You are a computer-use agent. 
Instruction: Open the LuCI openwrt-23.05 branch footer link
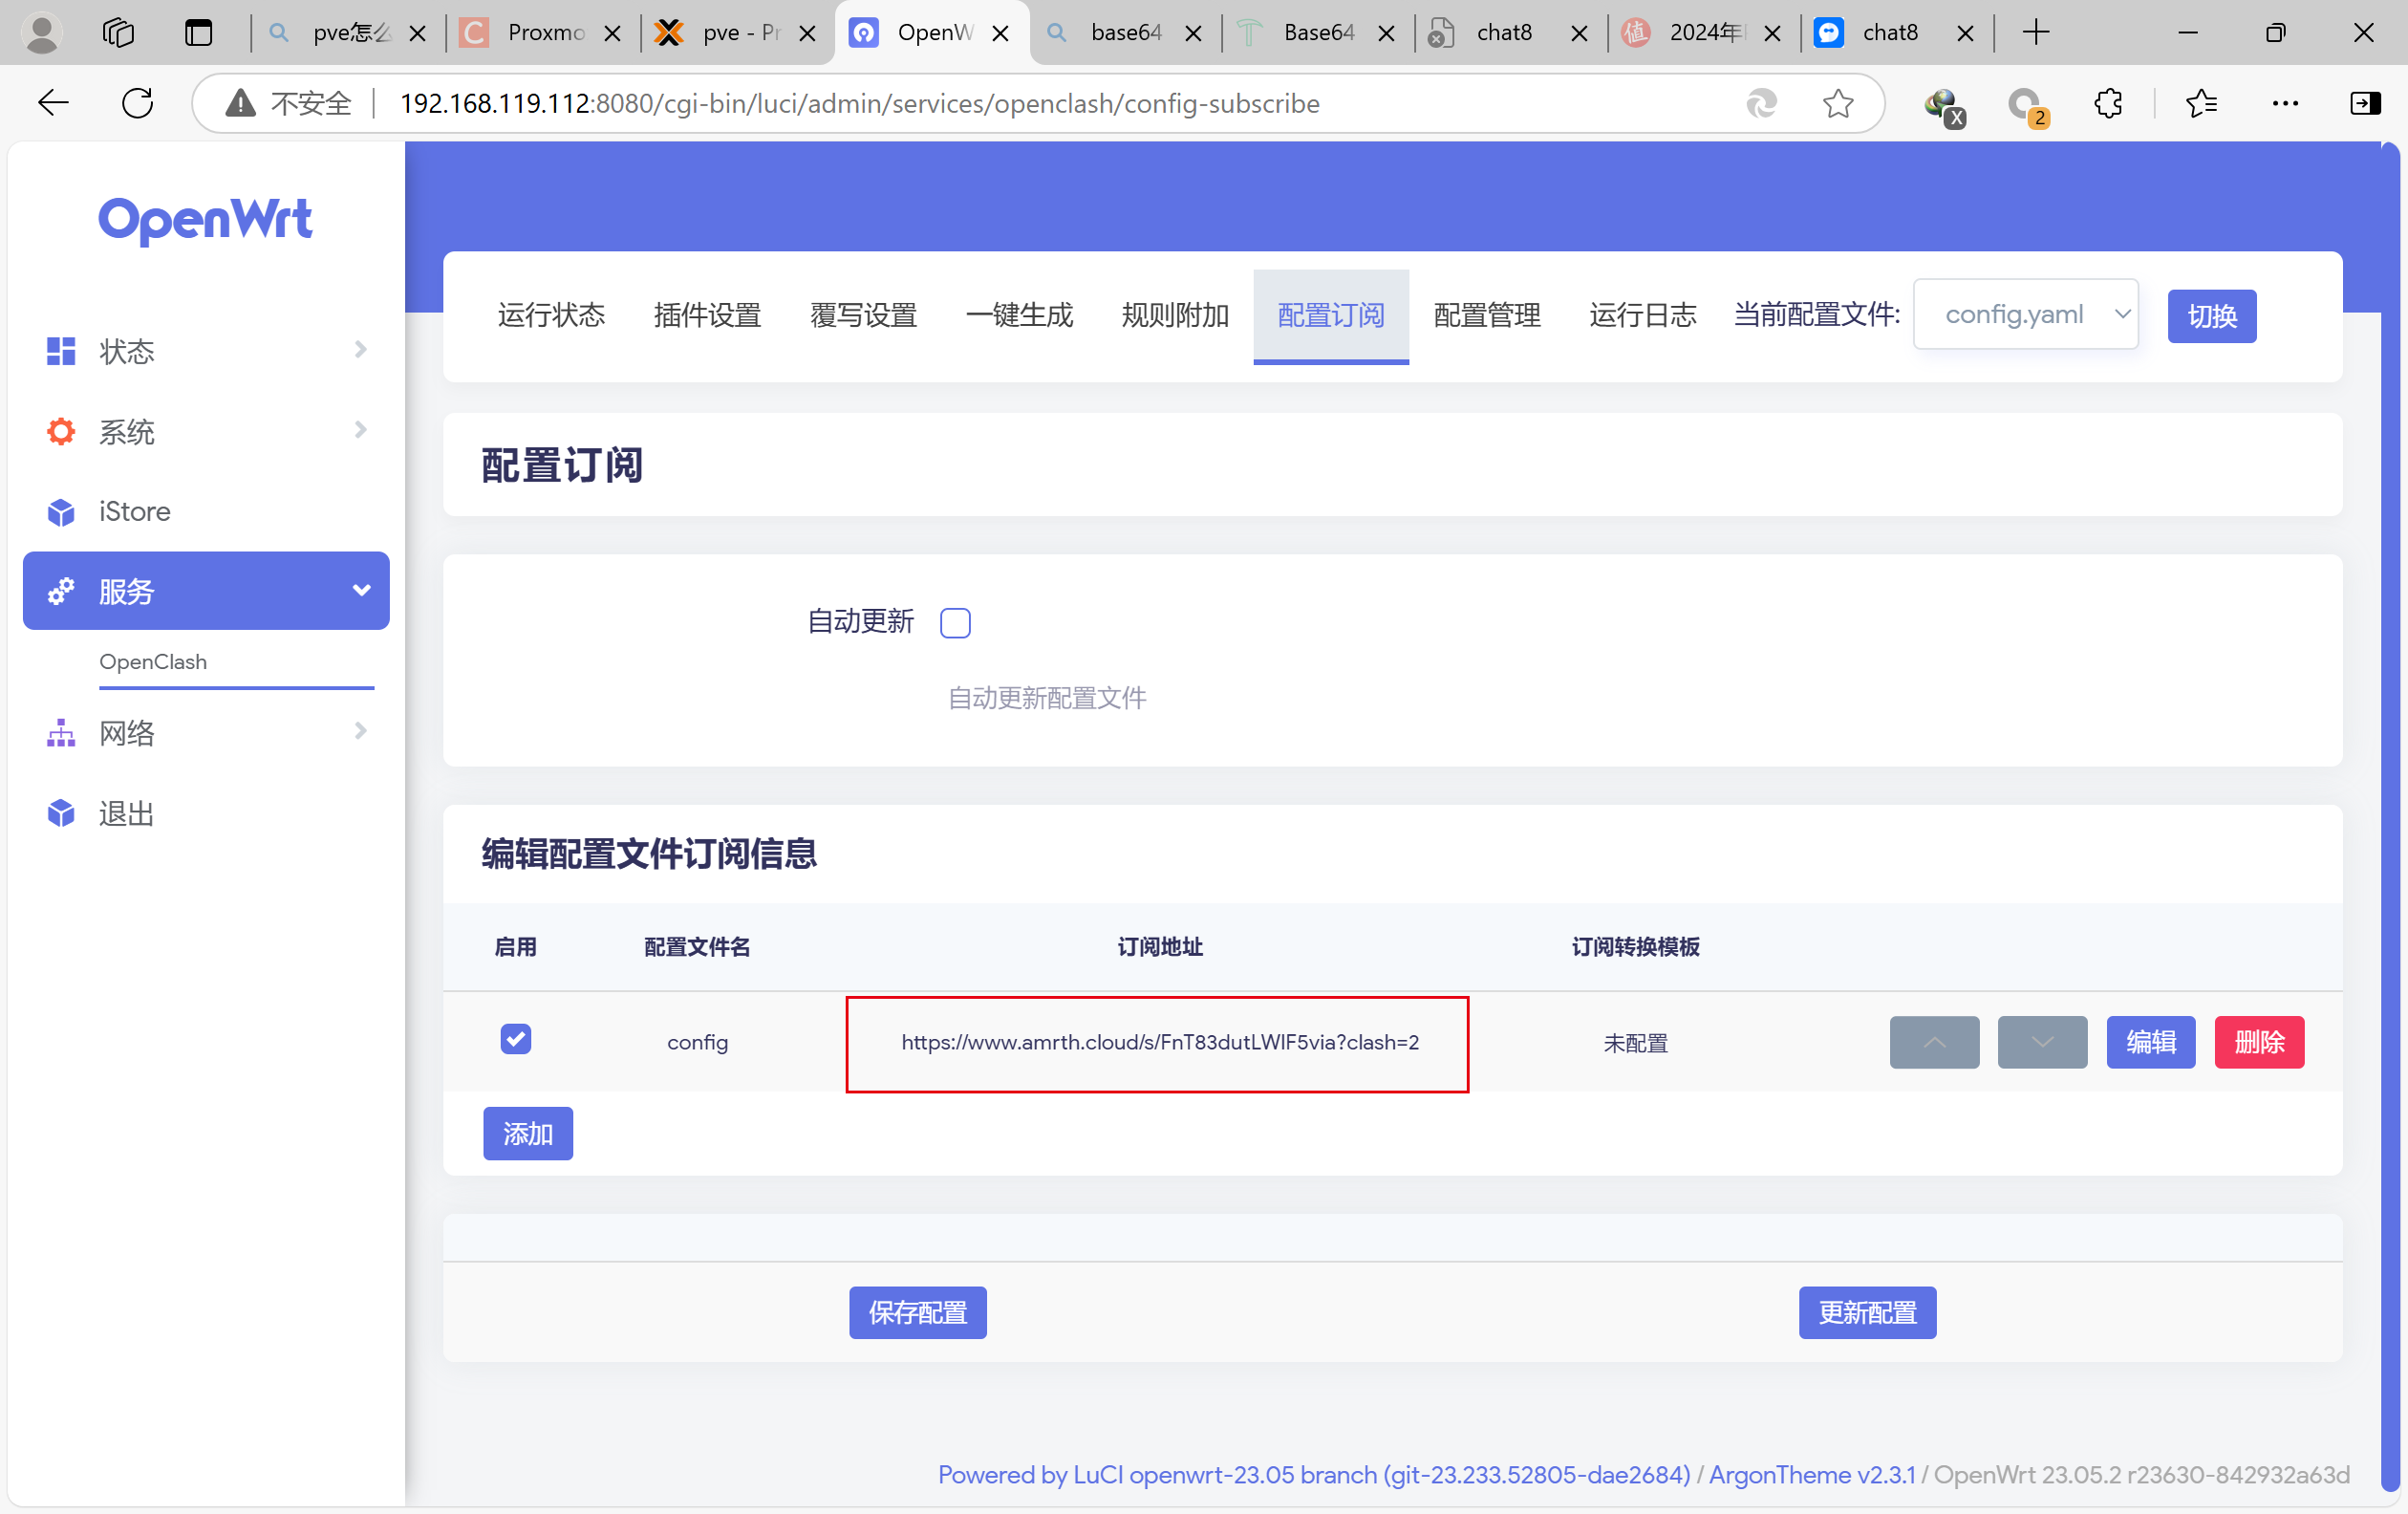click(1314, 1474)
